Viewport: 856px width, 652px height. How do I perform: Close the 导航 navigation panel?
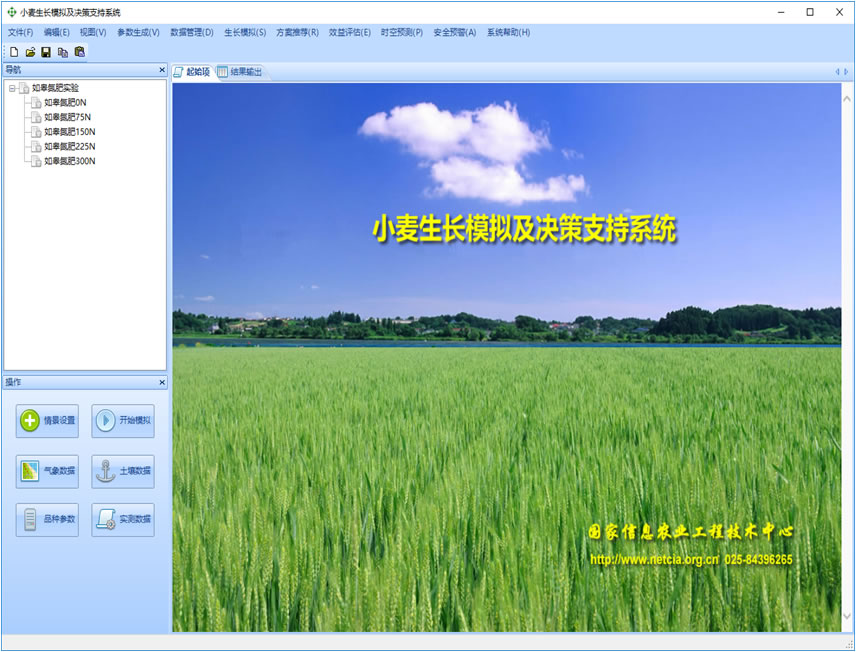coord(161,70)
